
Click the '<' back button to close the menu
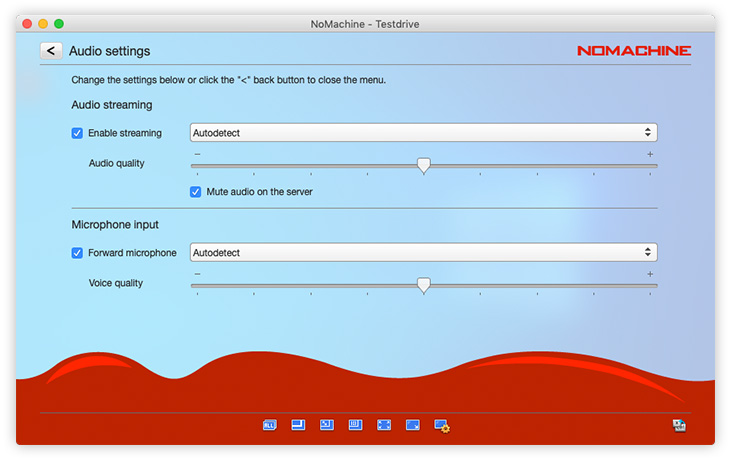[x=51, y=51]
